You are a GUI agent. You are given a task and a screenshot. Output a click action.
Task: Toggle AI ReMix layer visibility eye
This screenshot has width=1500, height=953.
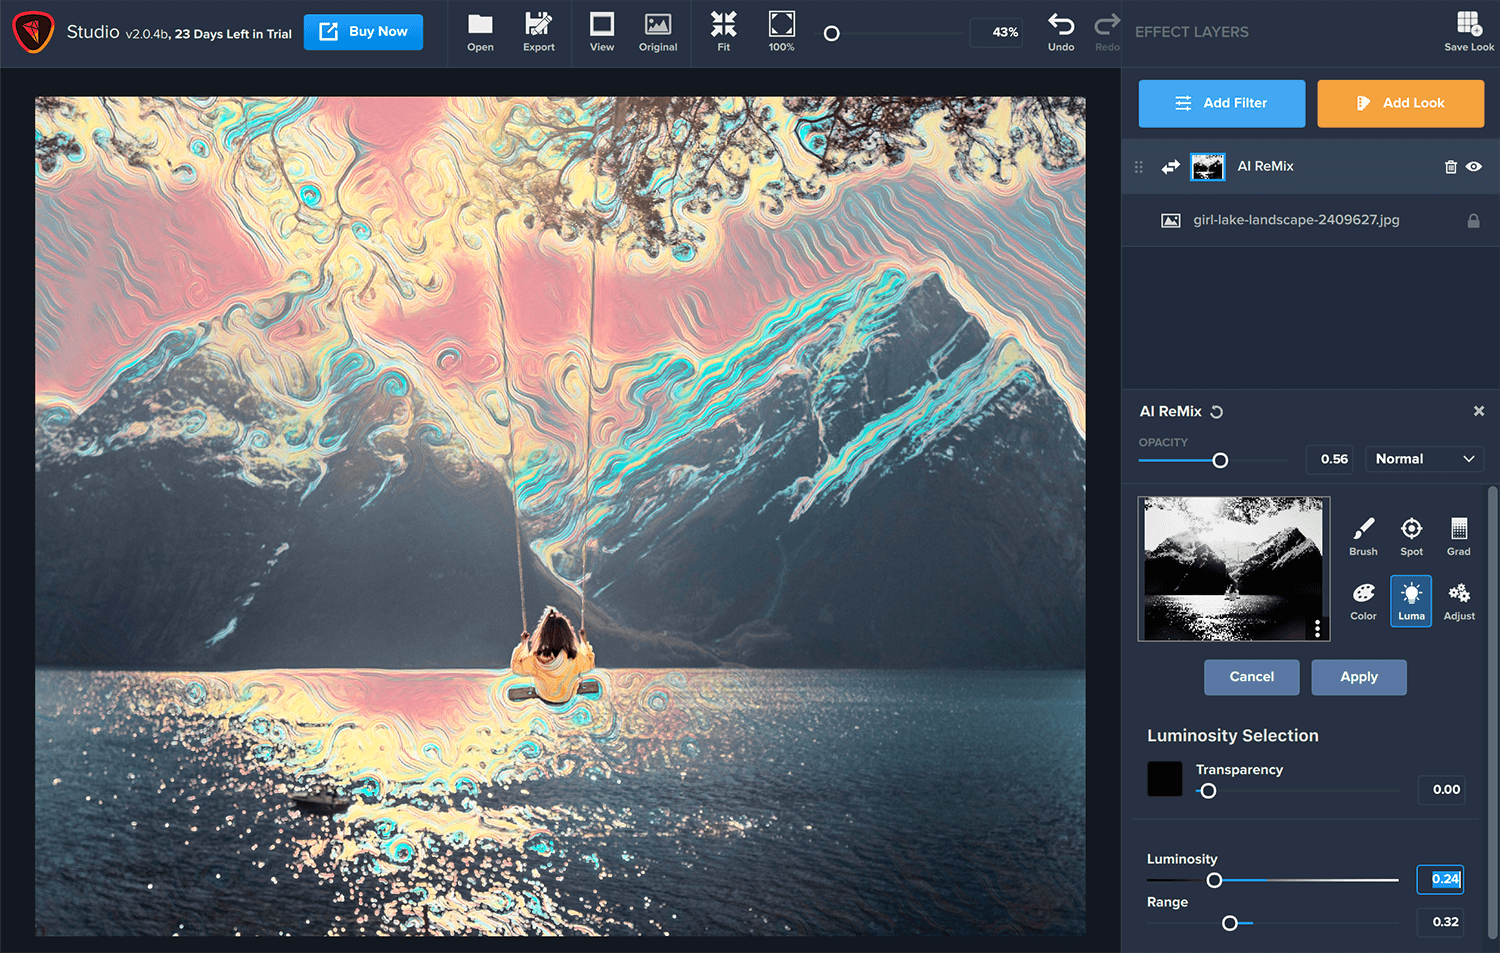pyautogui.click(x=1474, y=167)
